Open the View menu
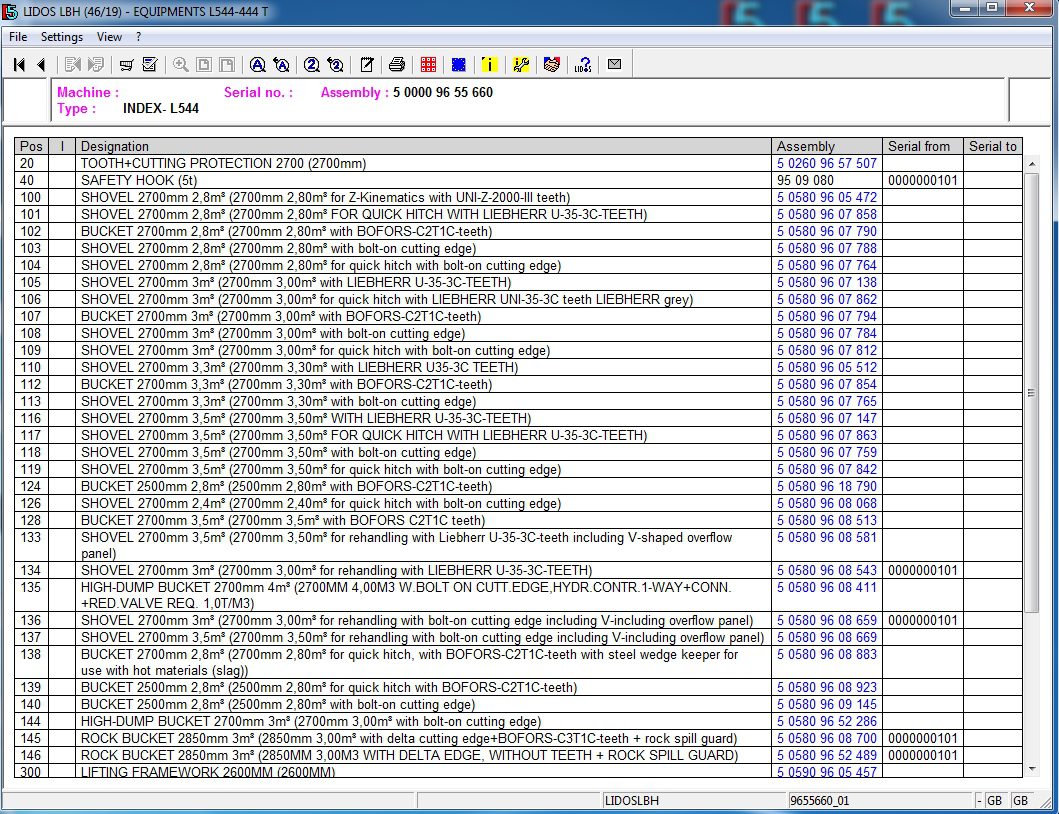The image size is (1059, 814). (x=109, y=37)
